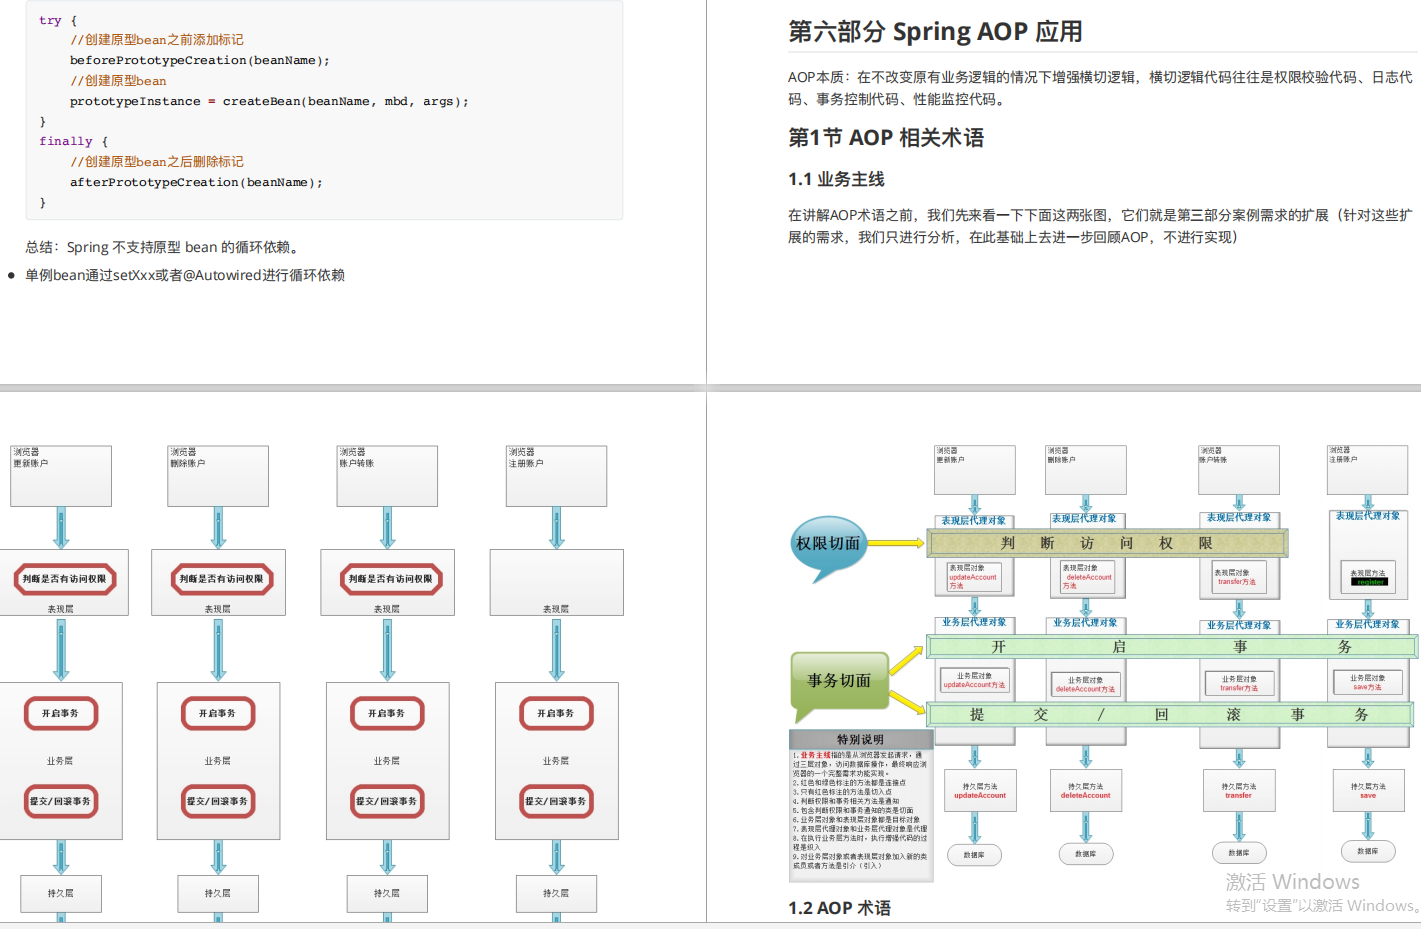1421x929 pixels.
Task: Click the "表现层对象 transfer方法" box
Action: coord(1239,577)
